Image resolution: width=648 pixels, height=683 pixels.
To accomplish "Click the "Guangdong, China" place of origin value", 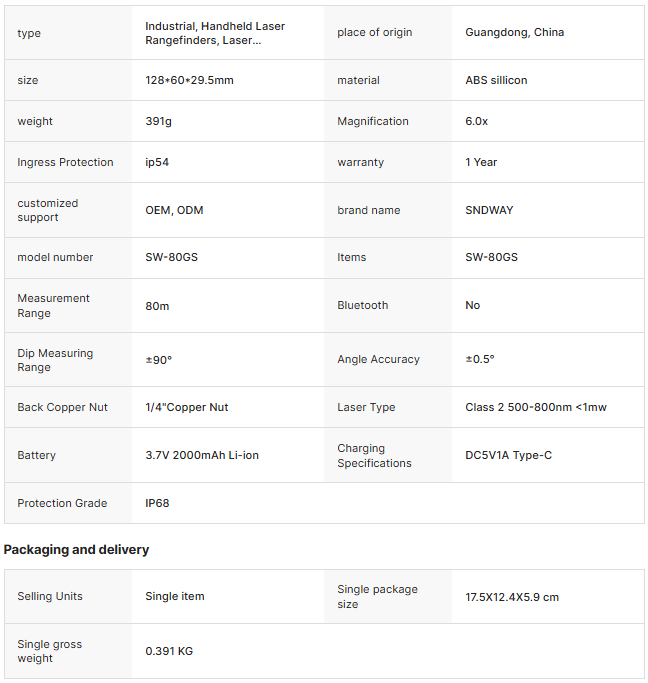I will pyautogui.click(x=514, y=32).
